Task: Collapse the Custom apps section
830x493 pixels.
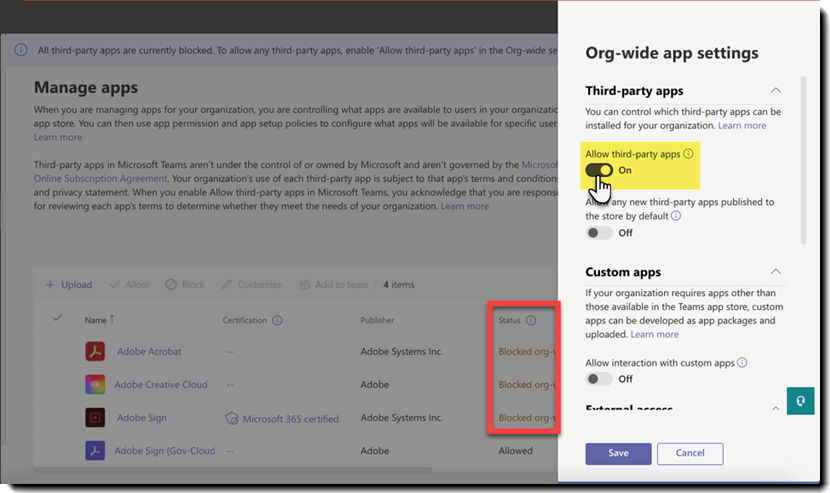Action: point(775,272)
